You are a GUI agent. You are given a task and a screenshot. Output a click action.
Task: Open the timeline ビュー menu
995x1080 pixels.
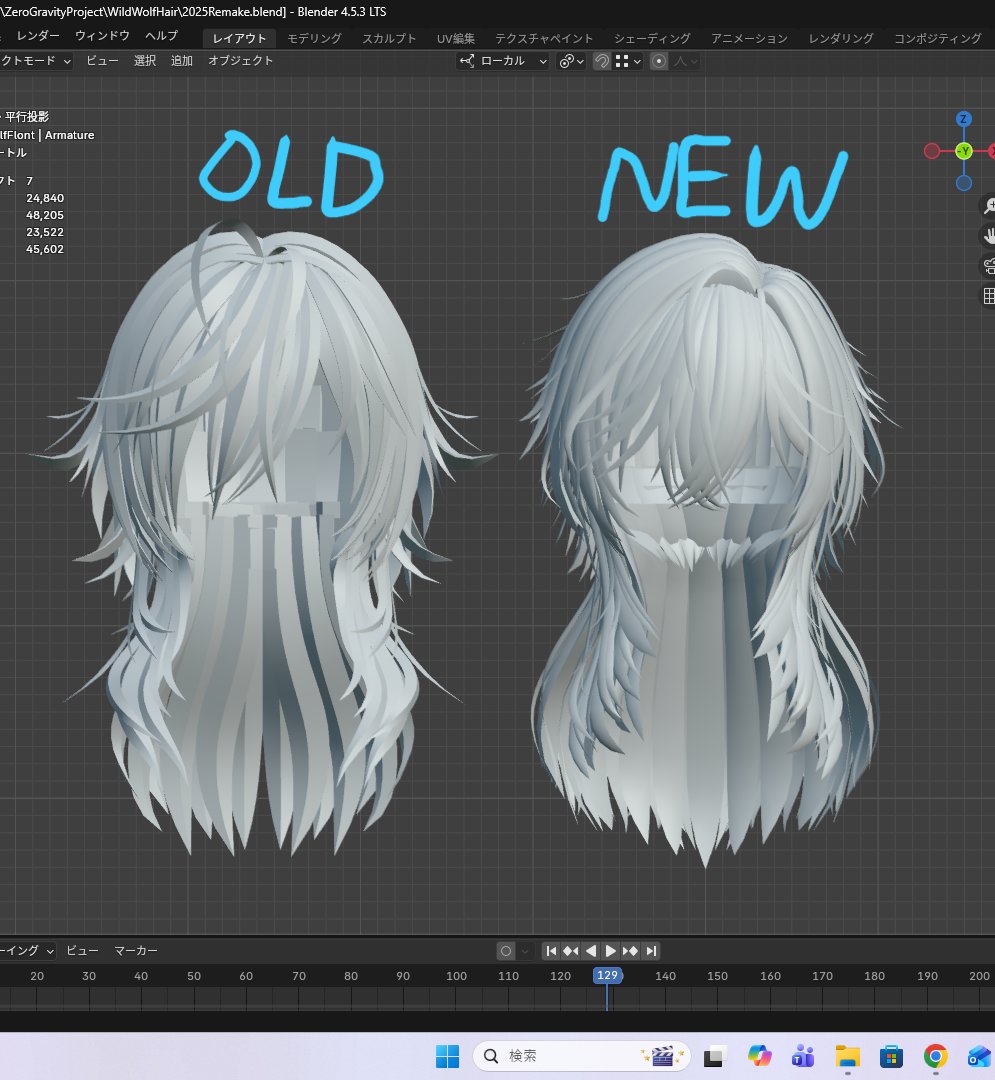82,951
